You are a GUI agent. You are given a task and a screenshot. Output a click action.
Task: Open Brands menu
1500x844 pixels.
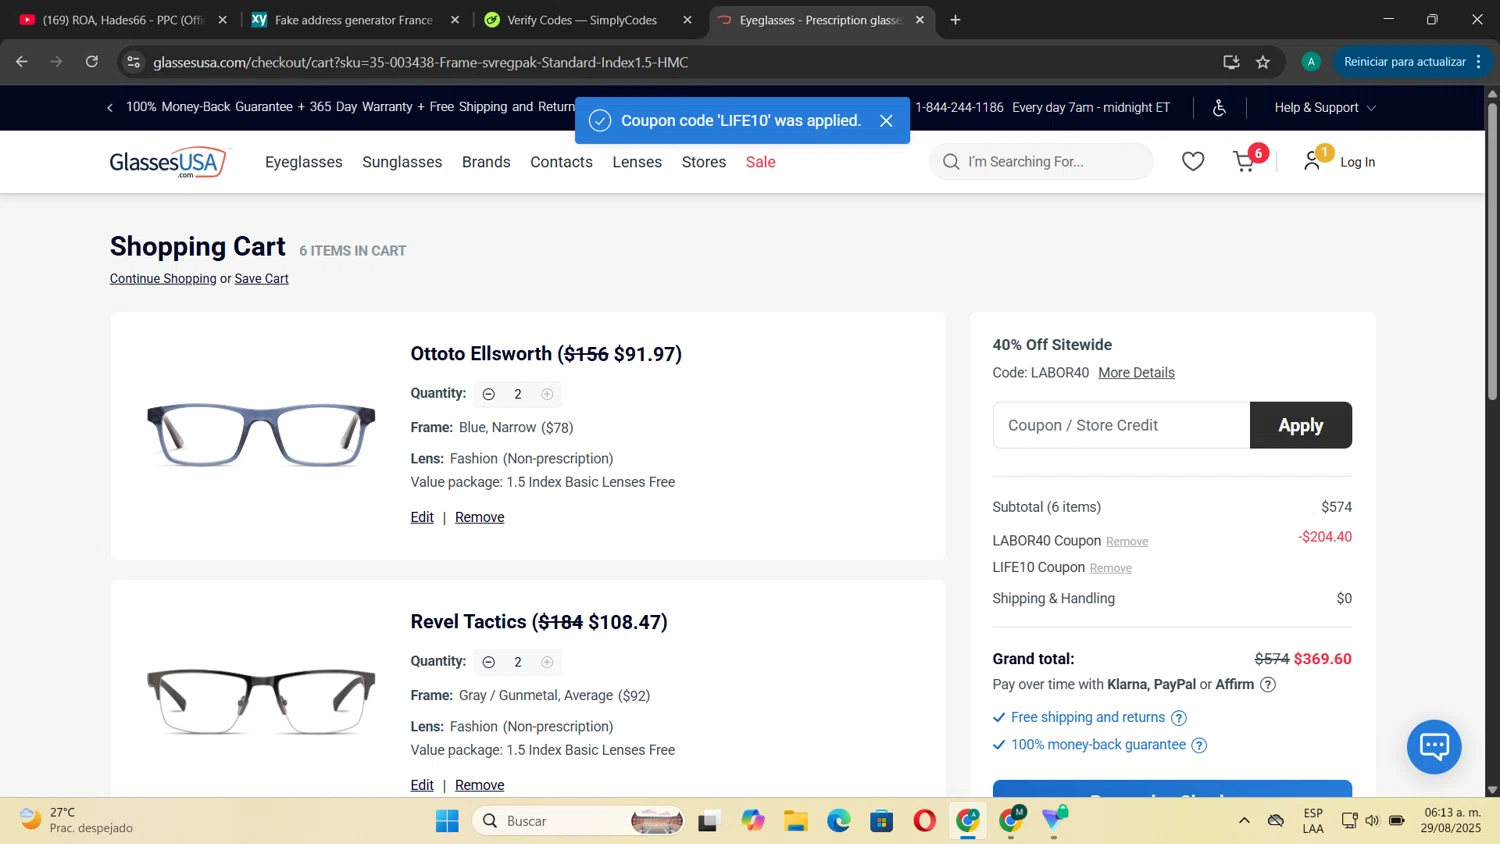pos(486,162)
